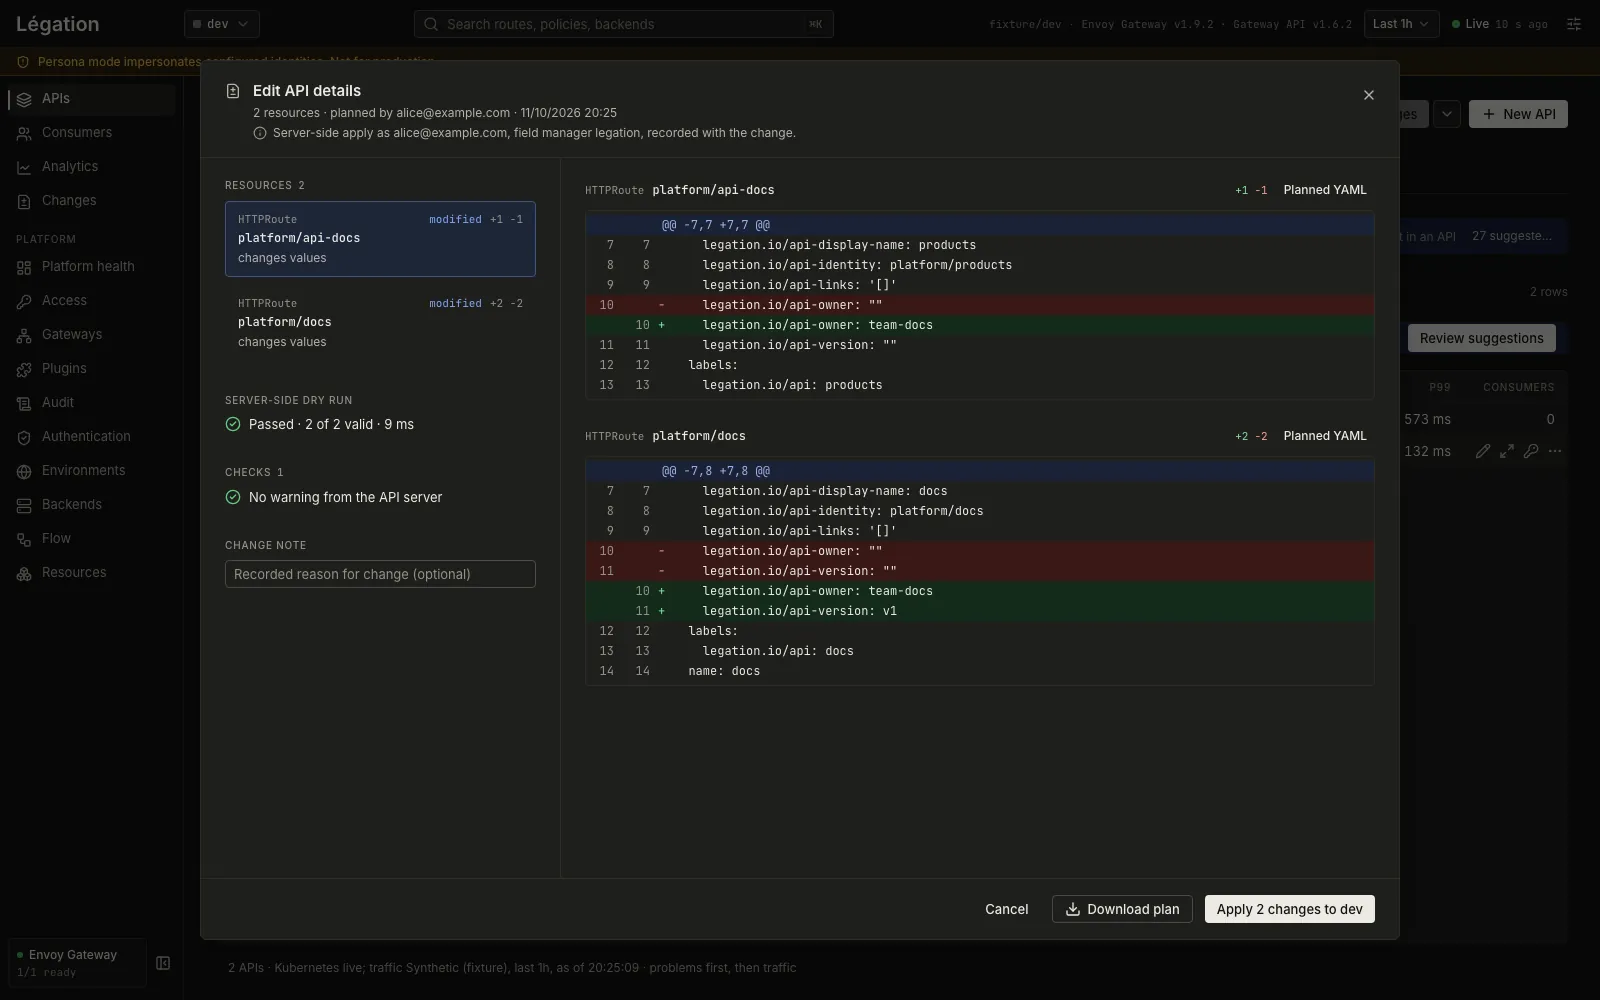Click the Authentication shield icon
Screen dimensions: 1600x1000
pyautogui.click(x=24, y=437)
